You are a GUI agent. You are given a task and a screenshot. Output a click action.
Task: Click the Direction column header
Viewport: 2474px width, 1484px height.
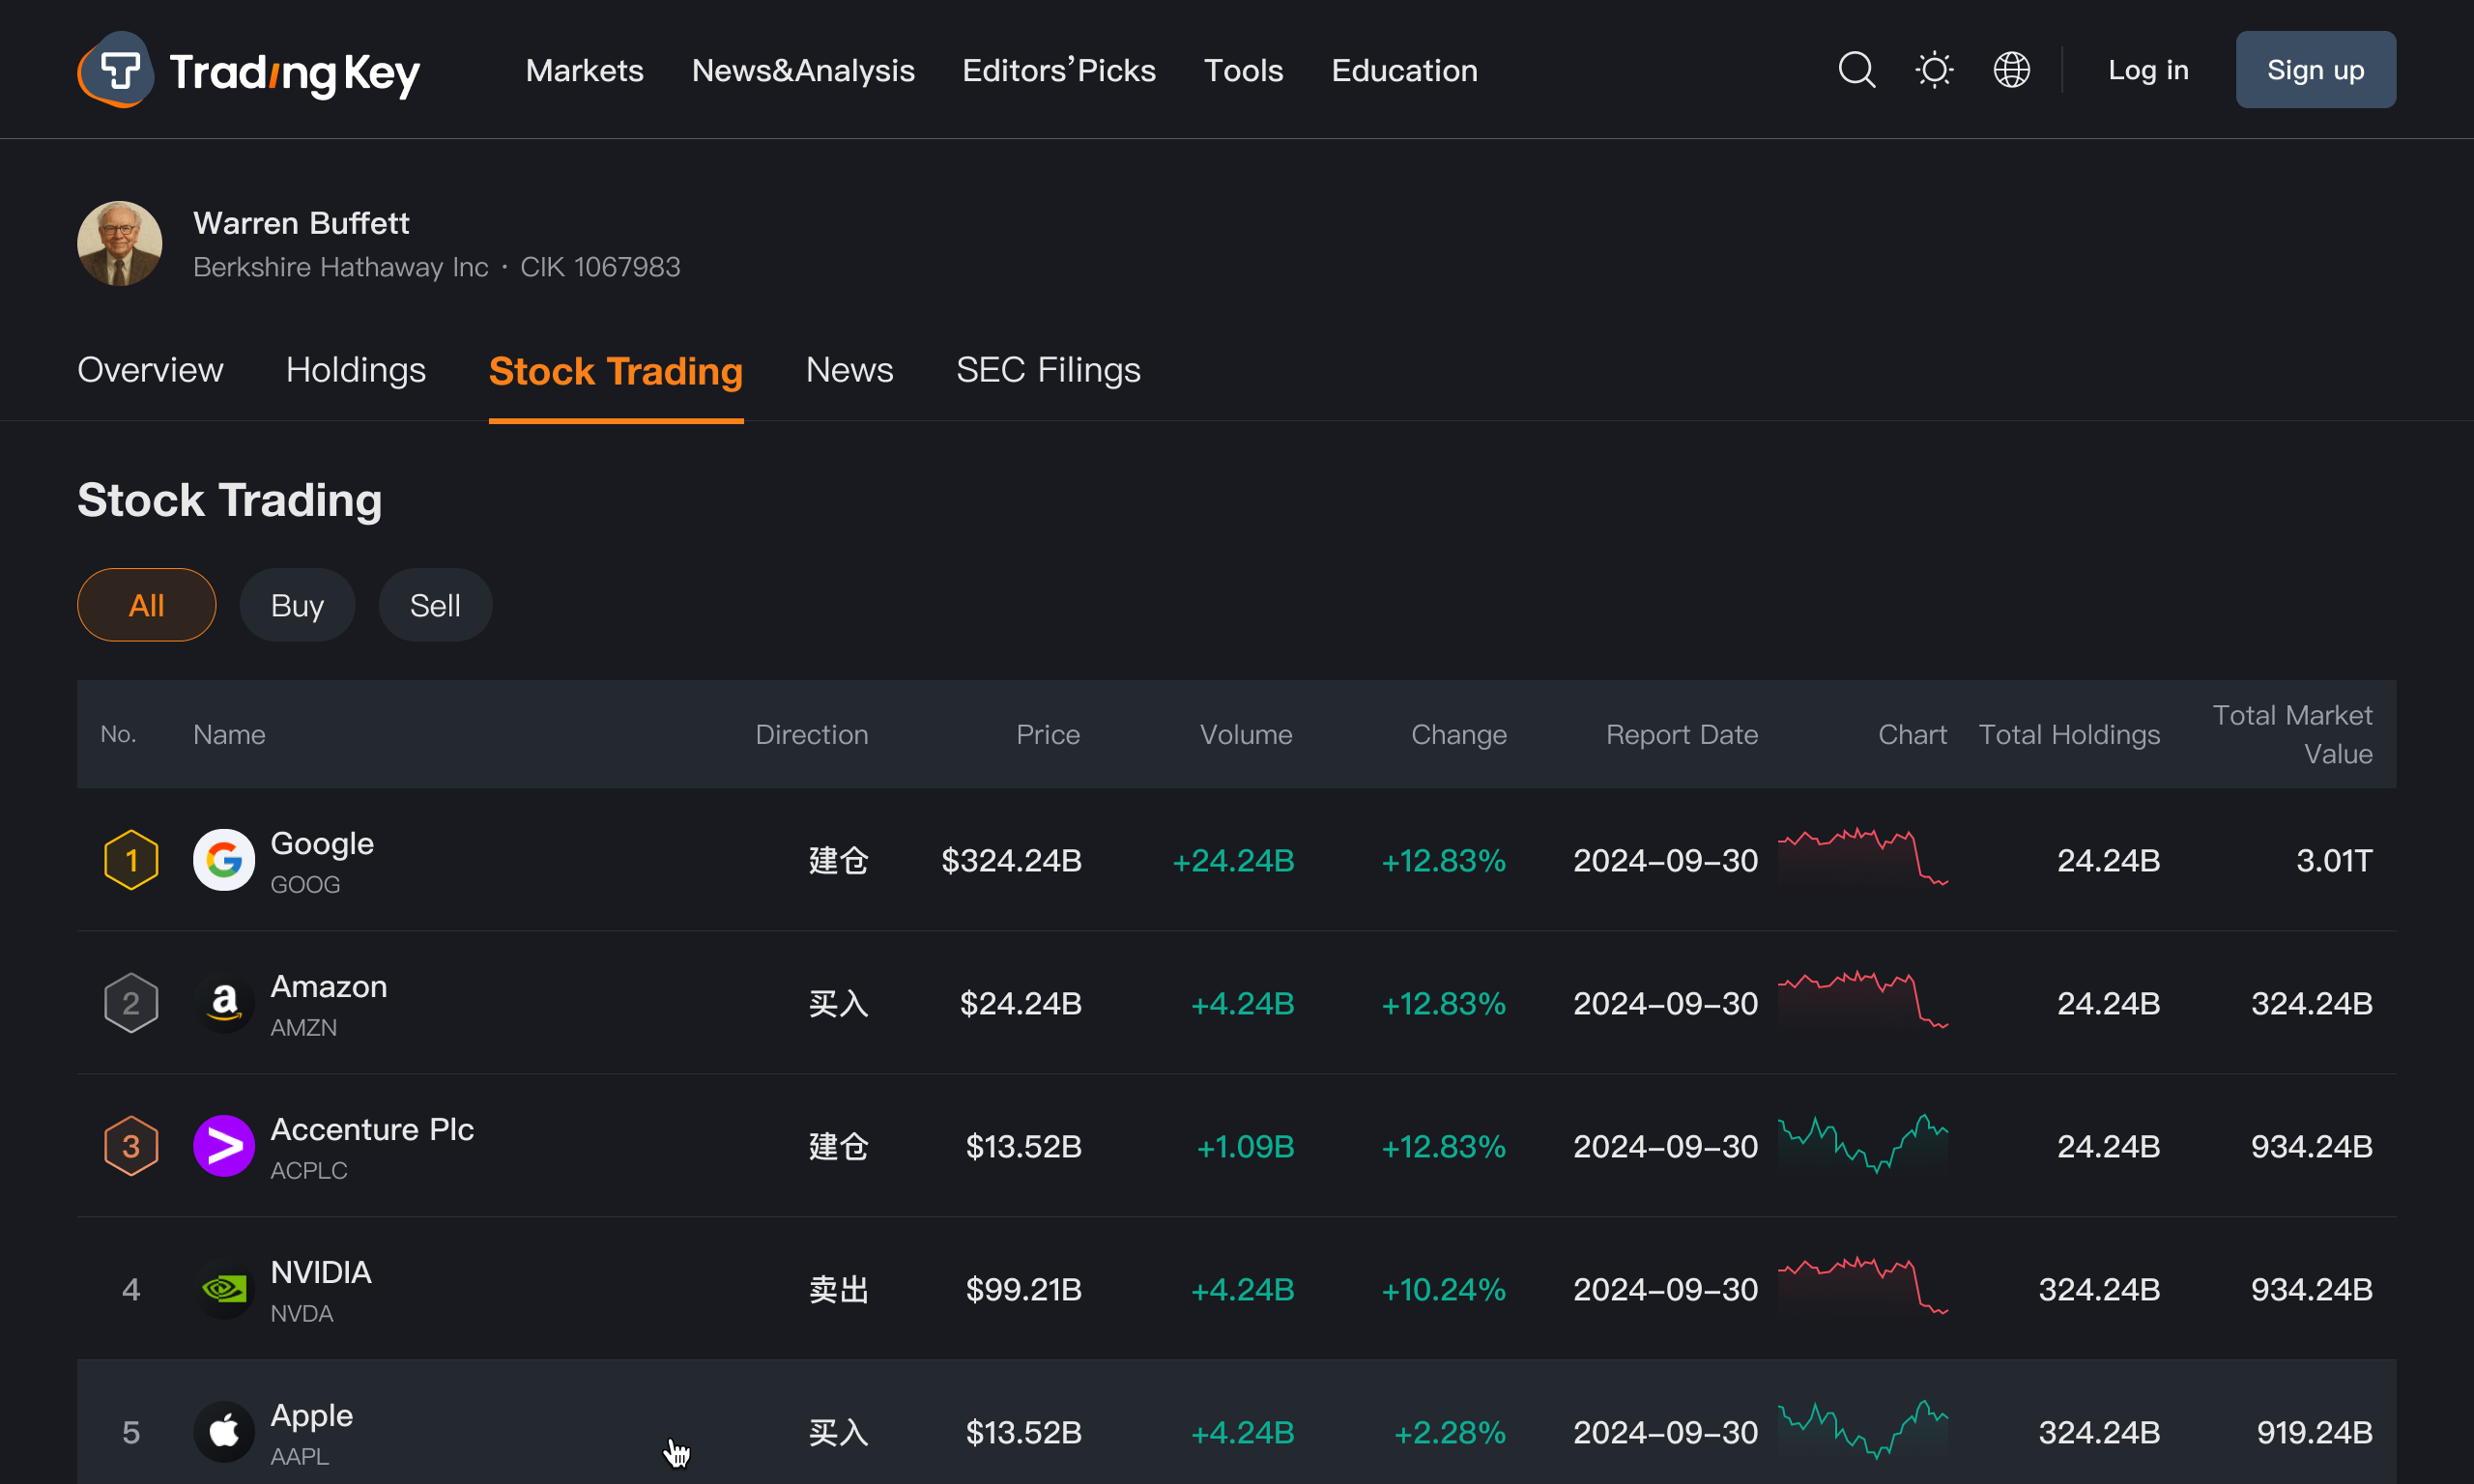click(x=811, y=735)
